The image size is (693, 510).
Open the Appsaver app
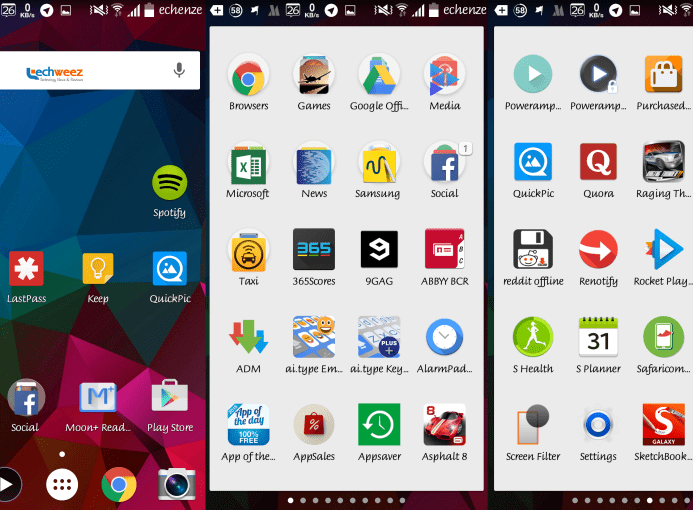click(x=379, y=424)
